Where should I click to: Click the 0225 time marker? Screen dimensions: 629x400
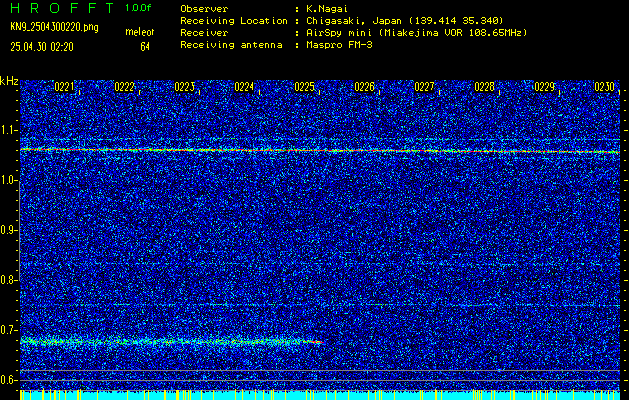tap(304, 87)
